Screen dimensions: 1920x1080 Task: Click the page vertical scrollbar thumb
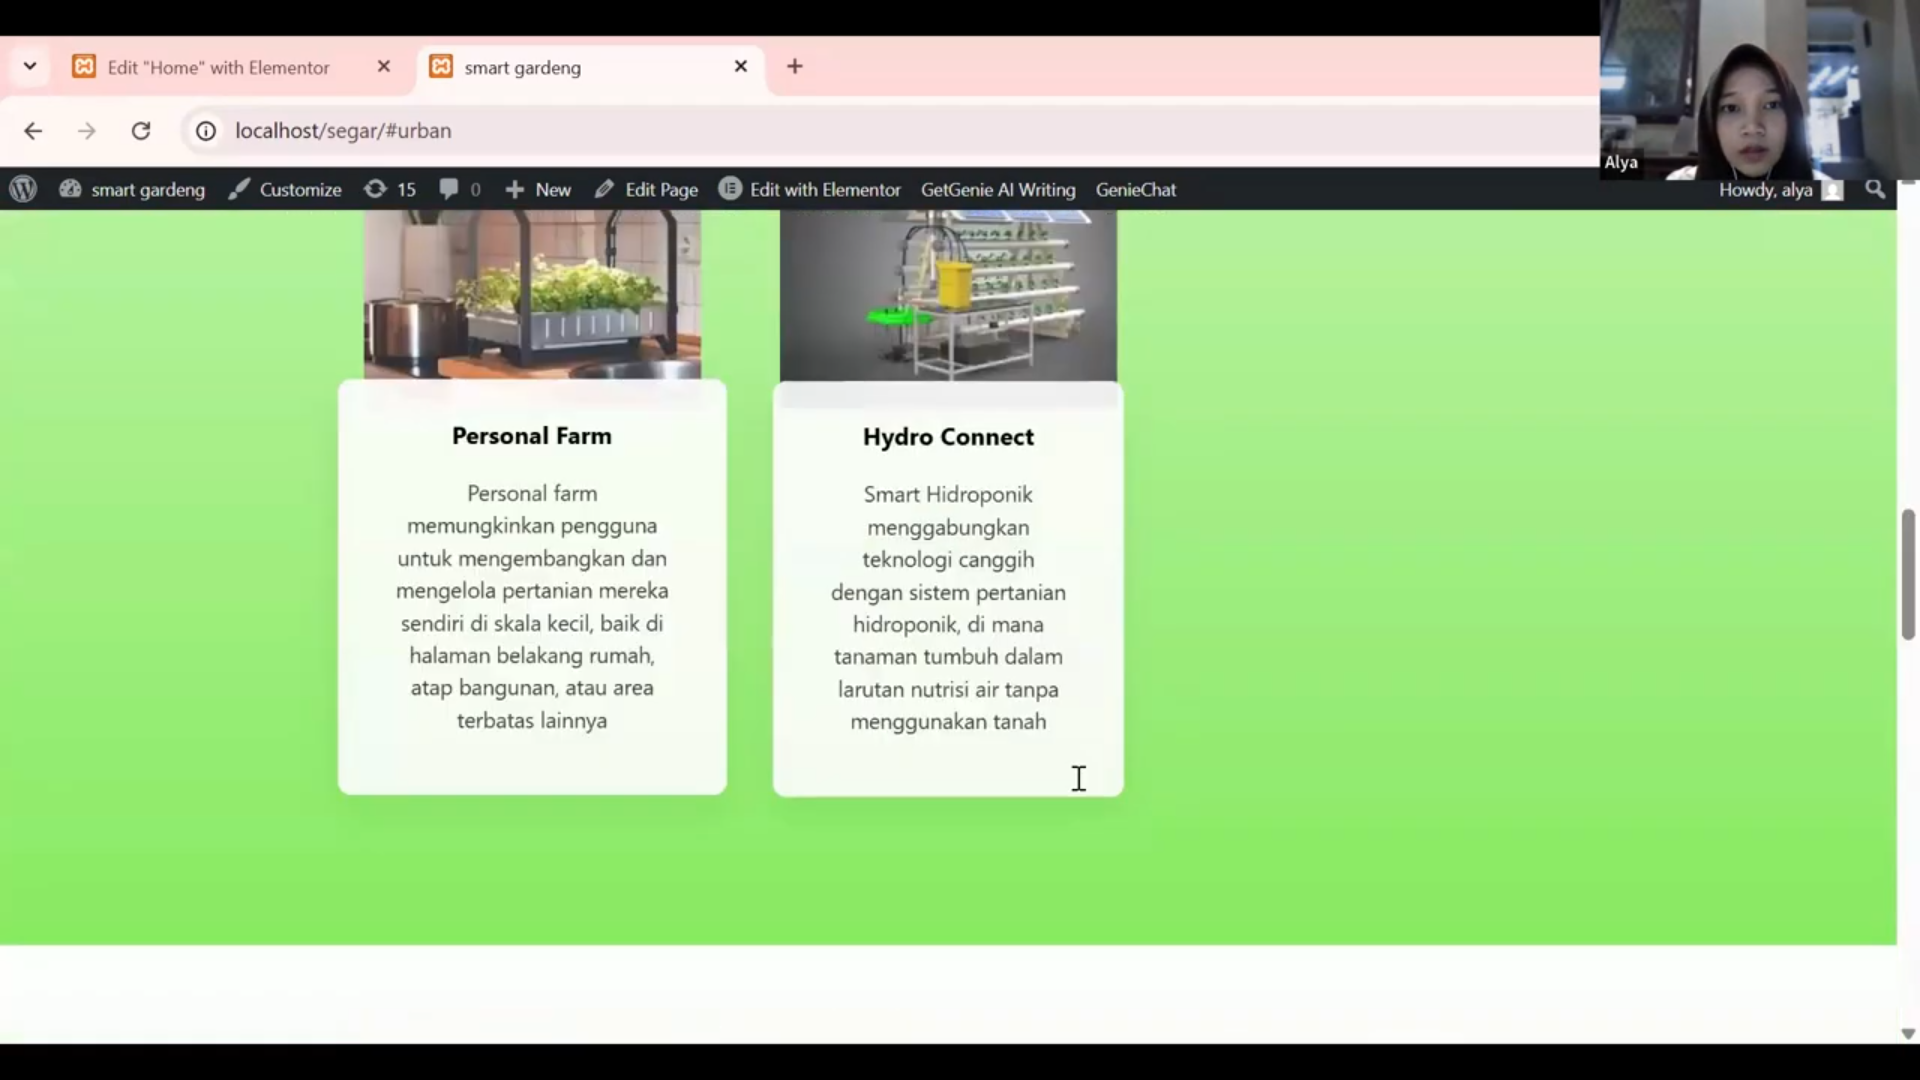1907,574
